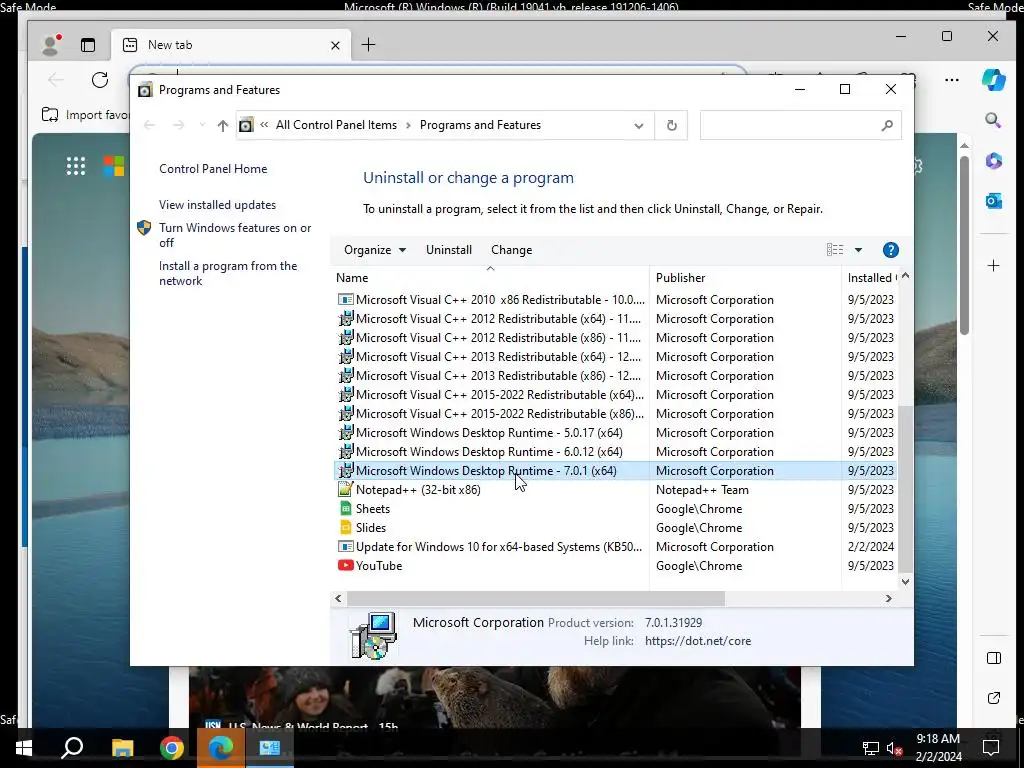
Task: Click the search magnifier in Control Panel
Action: point(886,125)
